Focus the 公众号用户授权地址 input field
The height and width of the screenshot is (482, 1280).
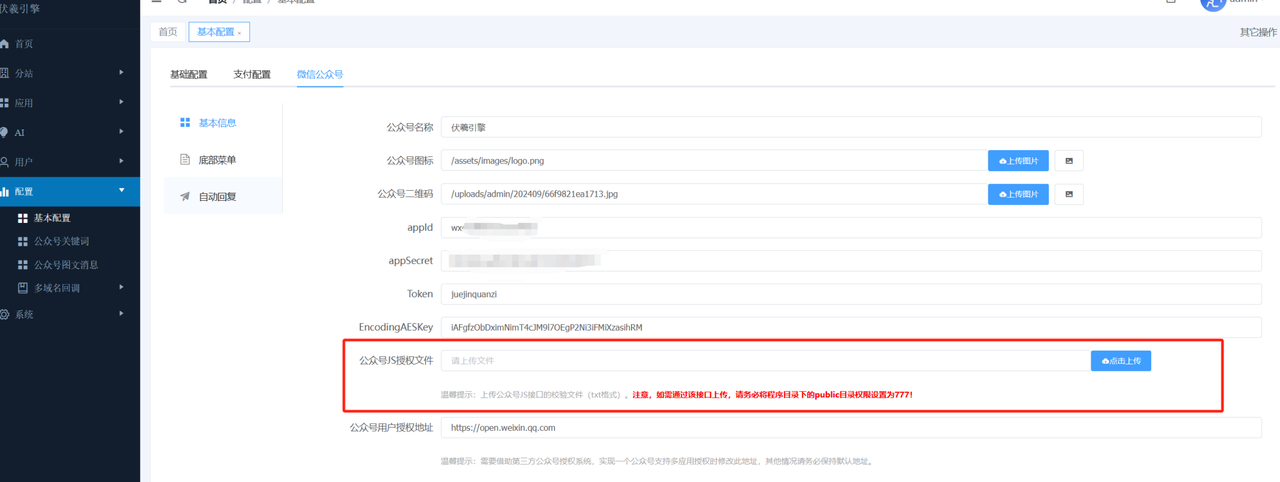click(x=851, y=427)
